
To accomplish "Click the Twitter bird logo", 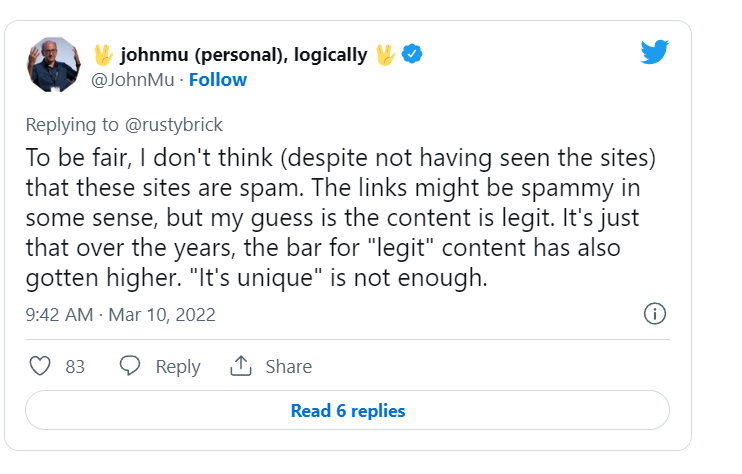I will (655, 53).
